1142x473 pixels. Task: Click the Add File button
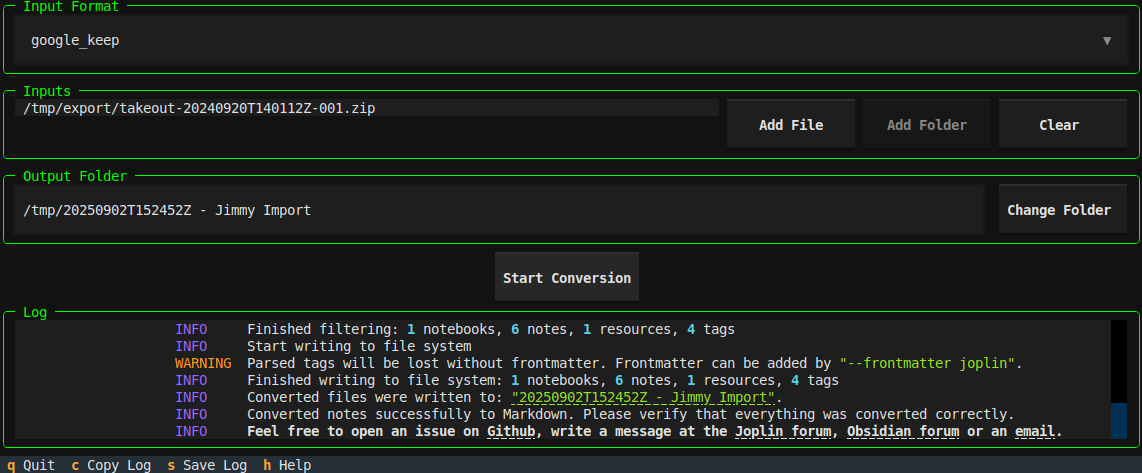(790, 125)
